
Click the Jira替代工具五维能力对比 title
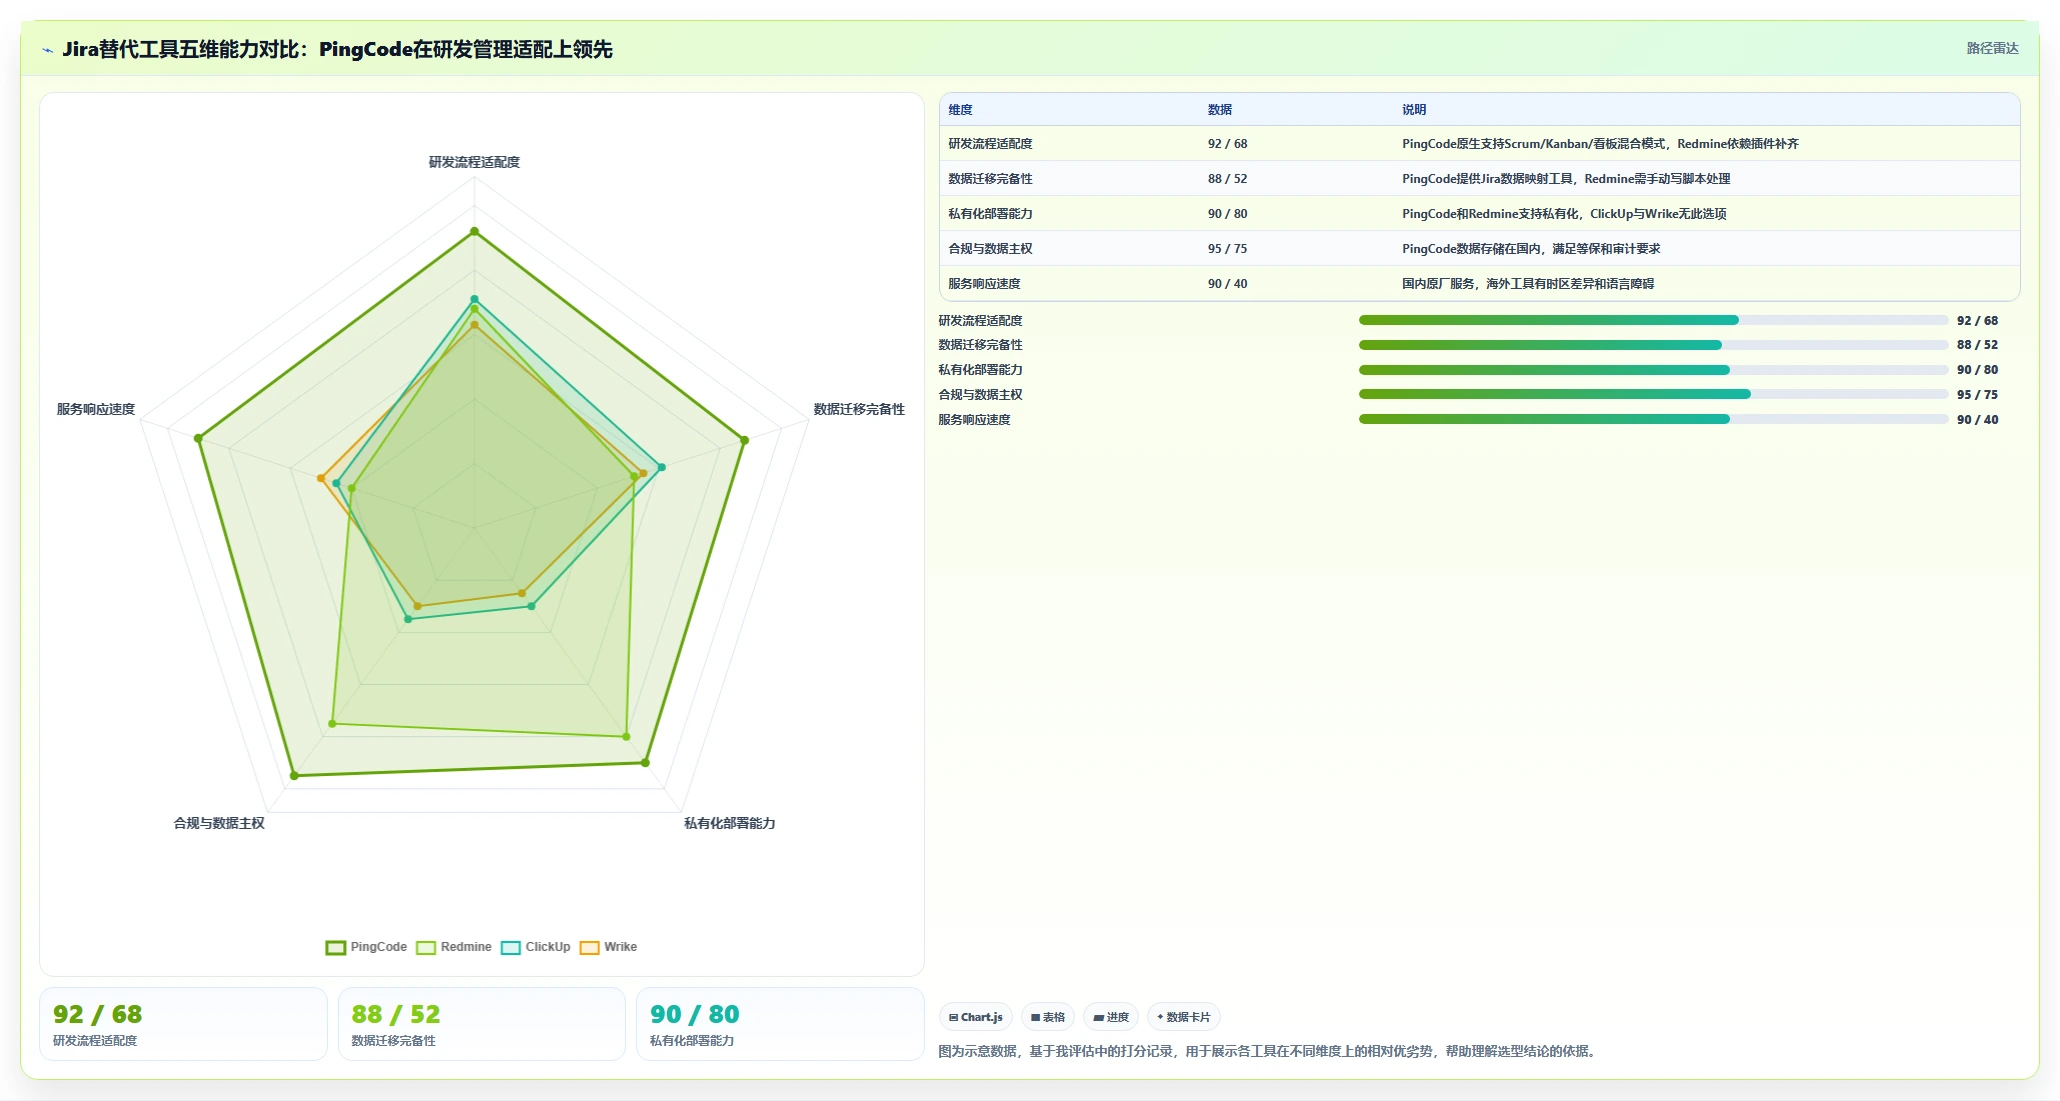337,49
